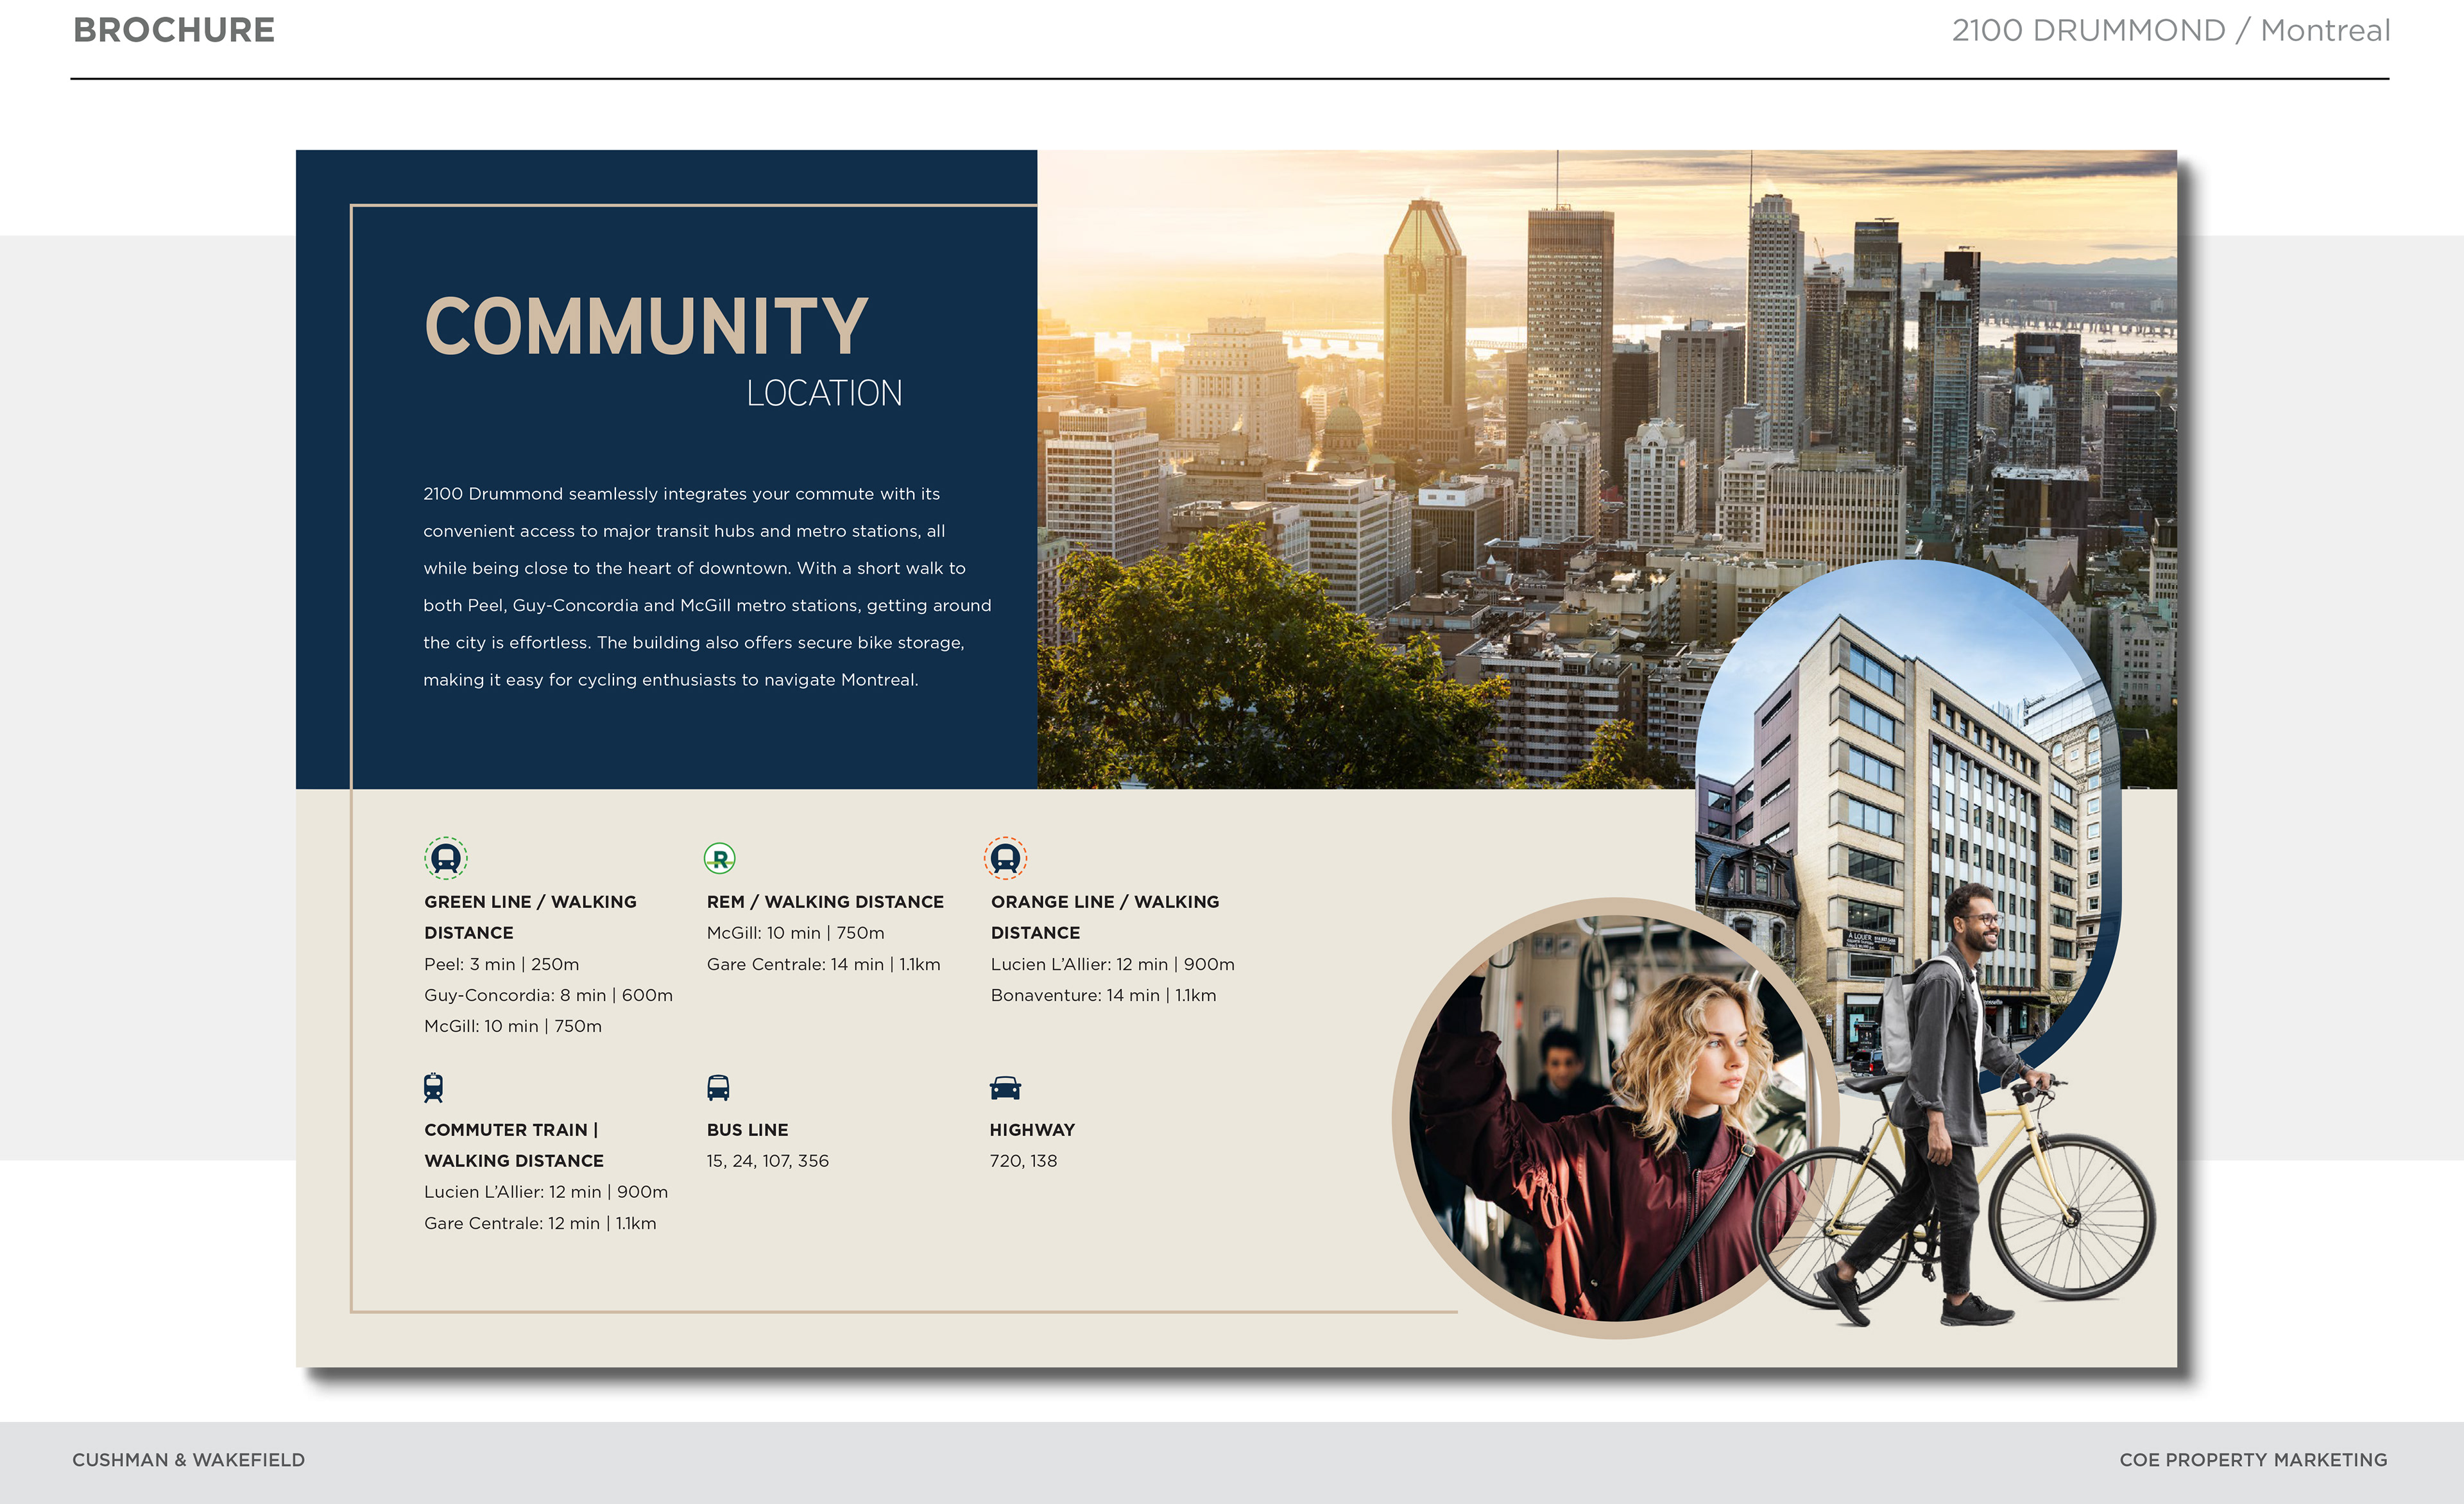Click the green REM circle icon

pyautogui.click(x=719, y=858)
